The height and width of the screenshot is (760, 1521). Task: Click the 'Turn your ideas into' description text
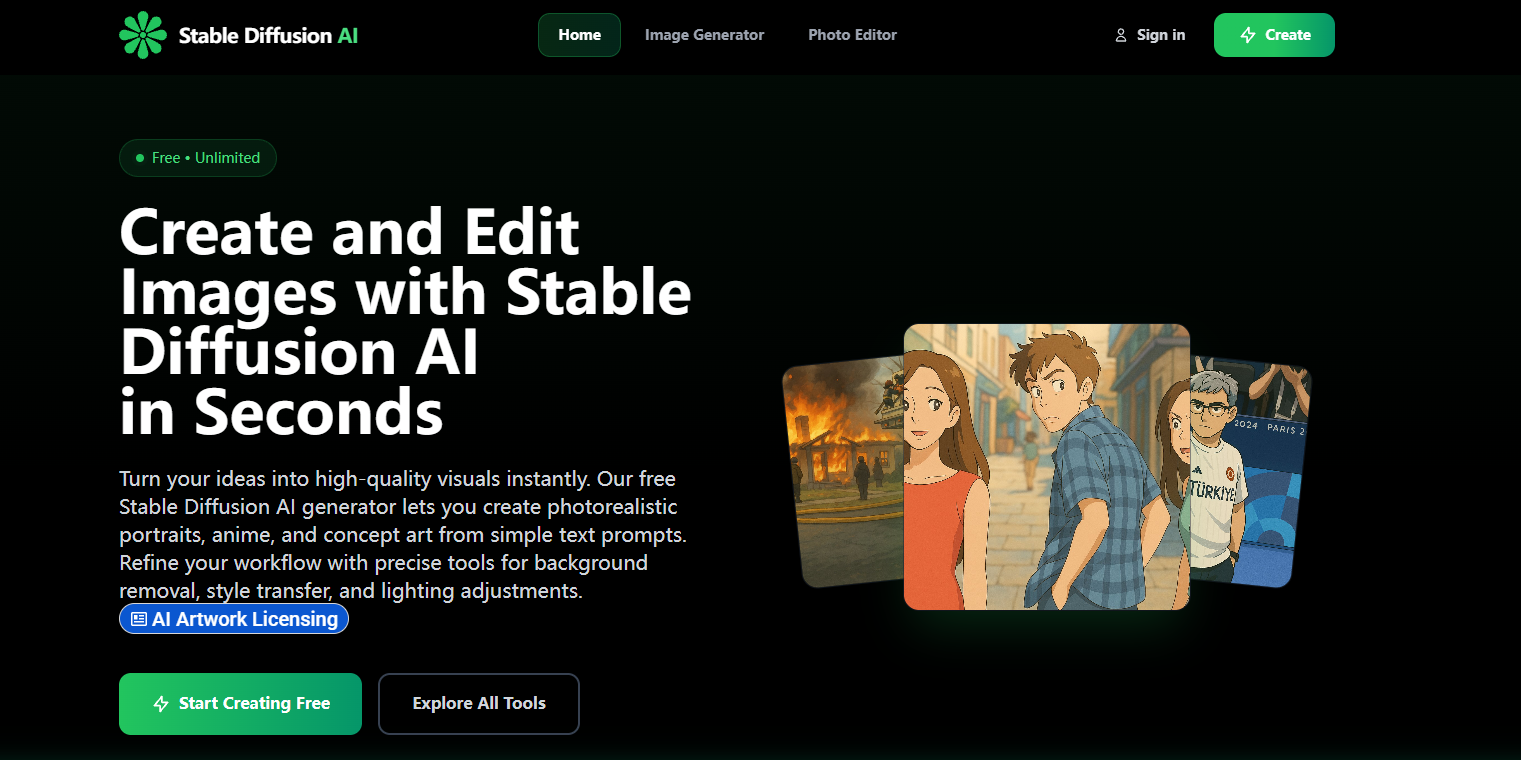402,535
